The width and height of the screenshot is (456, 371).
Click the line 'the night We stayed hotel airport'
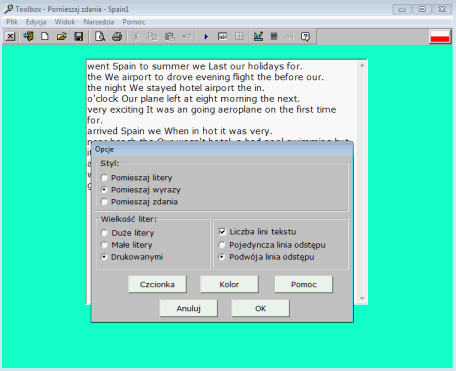[x=176, y=88]
